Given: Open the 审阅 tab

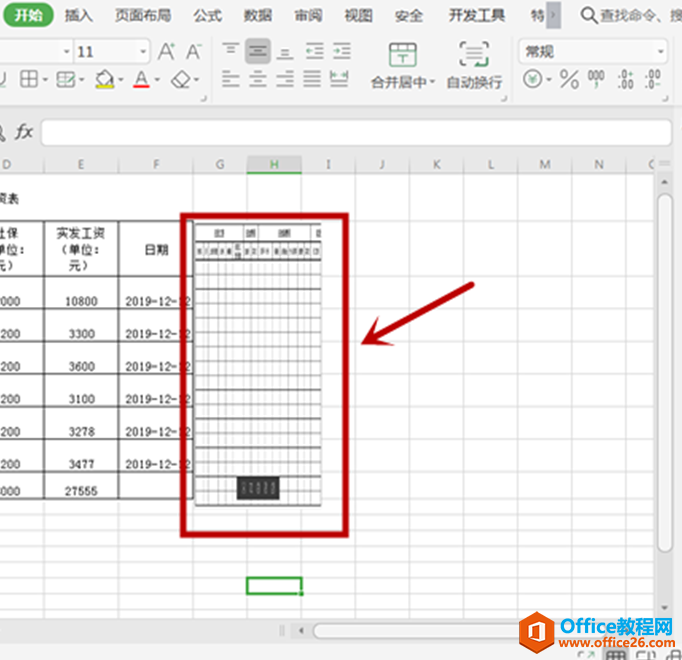Looking at the screenshot, I should coord(308,16).
